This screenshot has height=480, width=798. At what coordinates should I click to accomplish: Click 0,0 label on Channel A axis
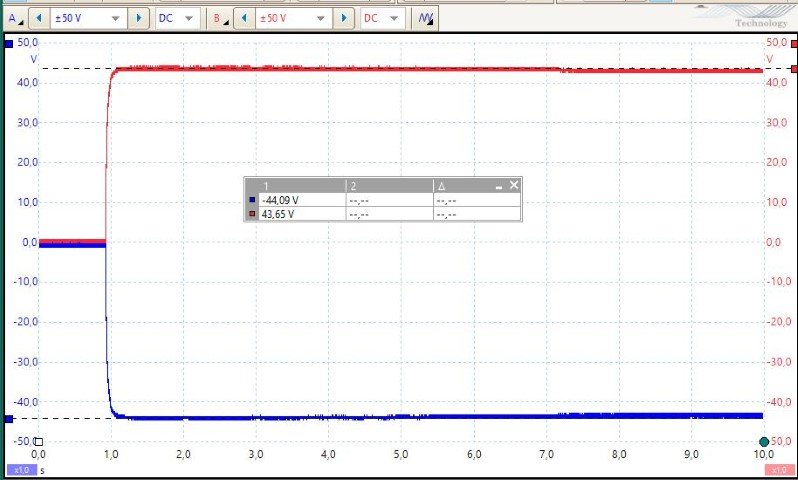30,242
